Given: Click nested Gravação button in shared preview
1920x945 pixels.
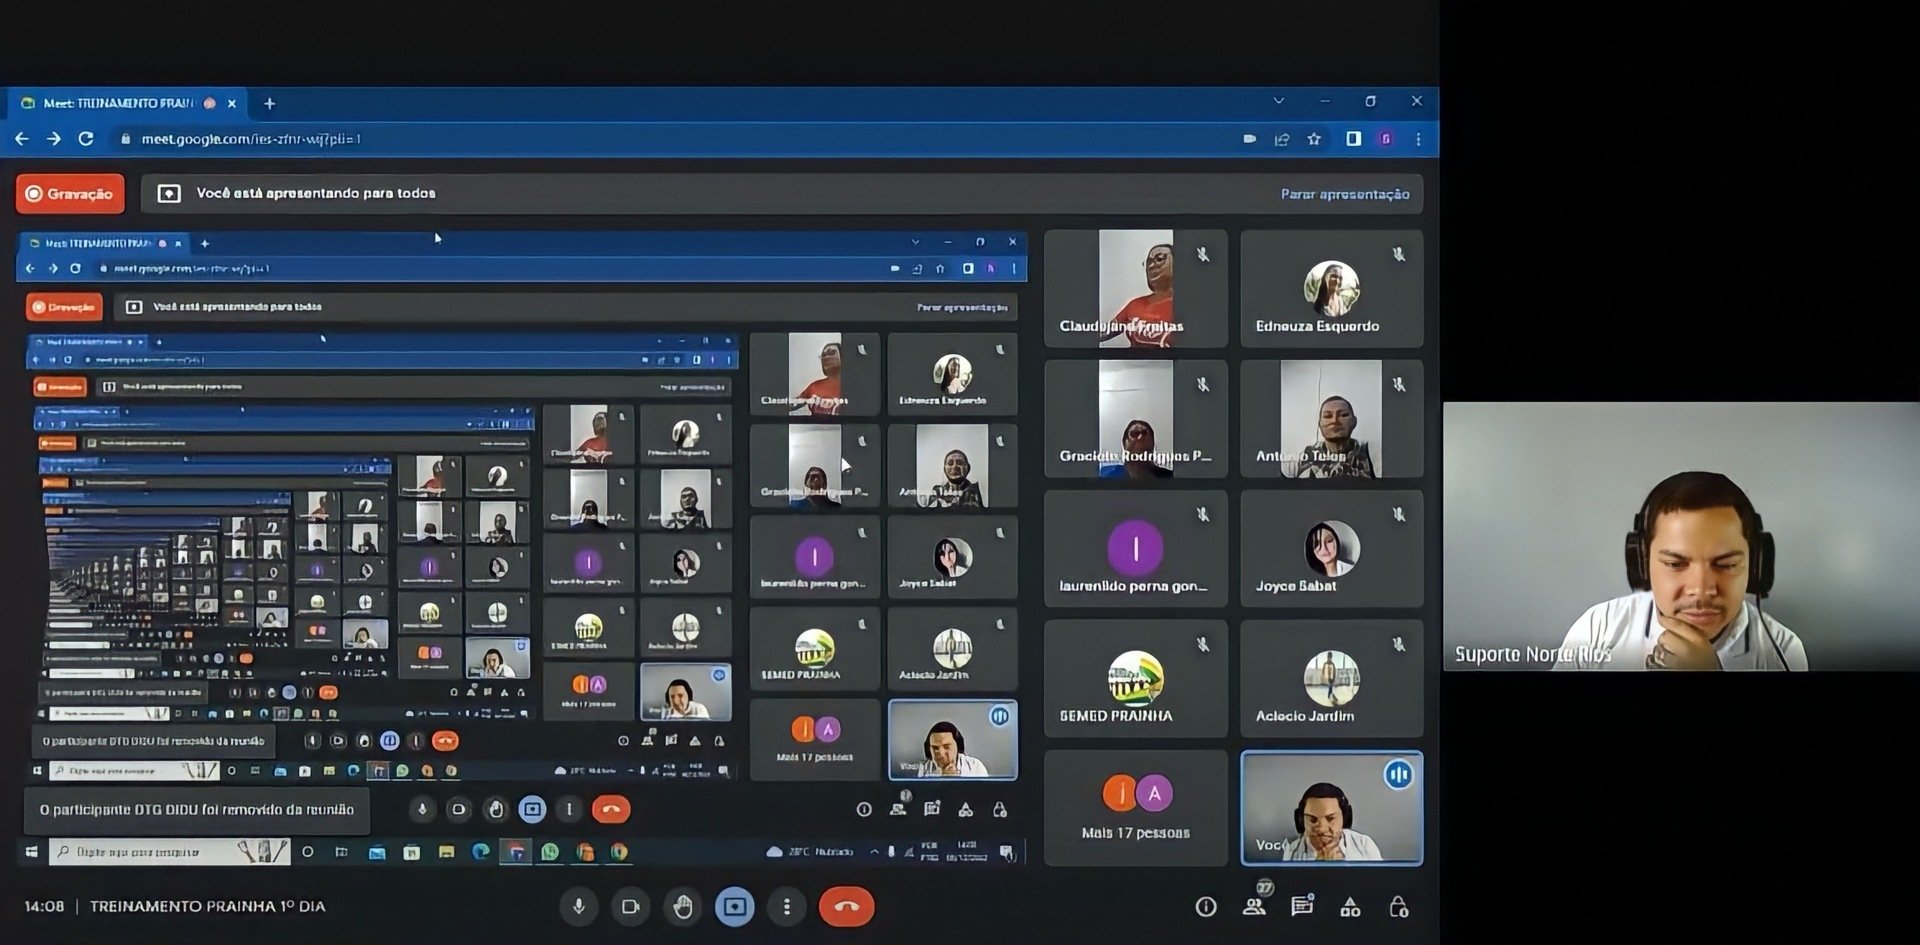Looking at the screenshot, I should [64, 307].
